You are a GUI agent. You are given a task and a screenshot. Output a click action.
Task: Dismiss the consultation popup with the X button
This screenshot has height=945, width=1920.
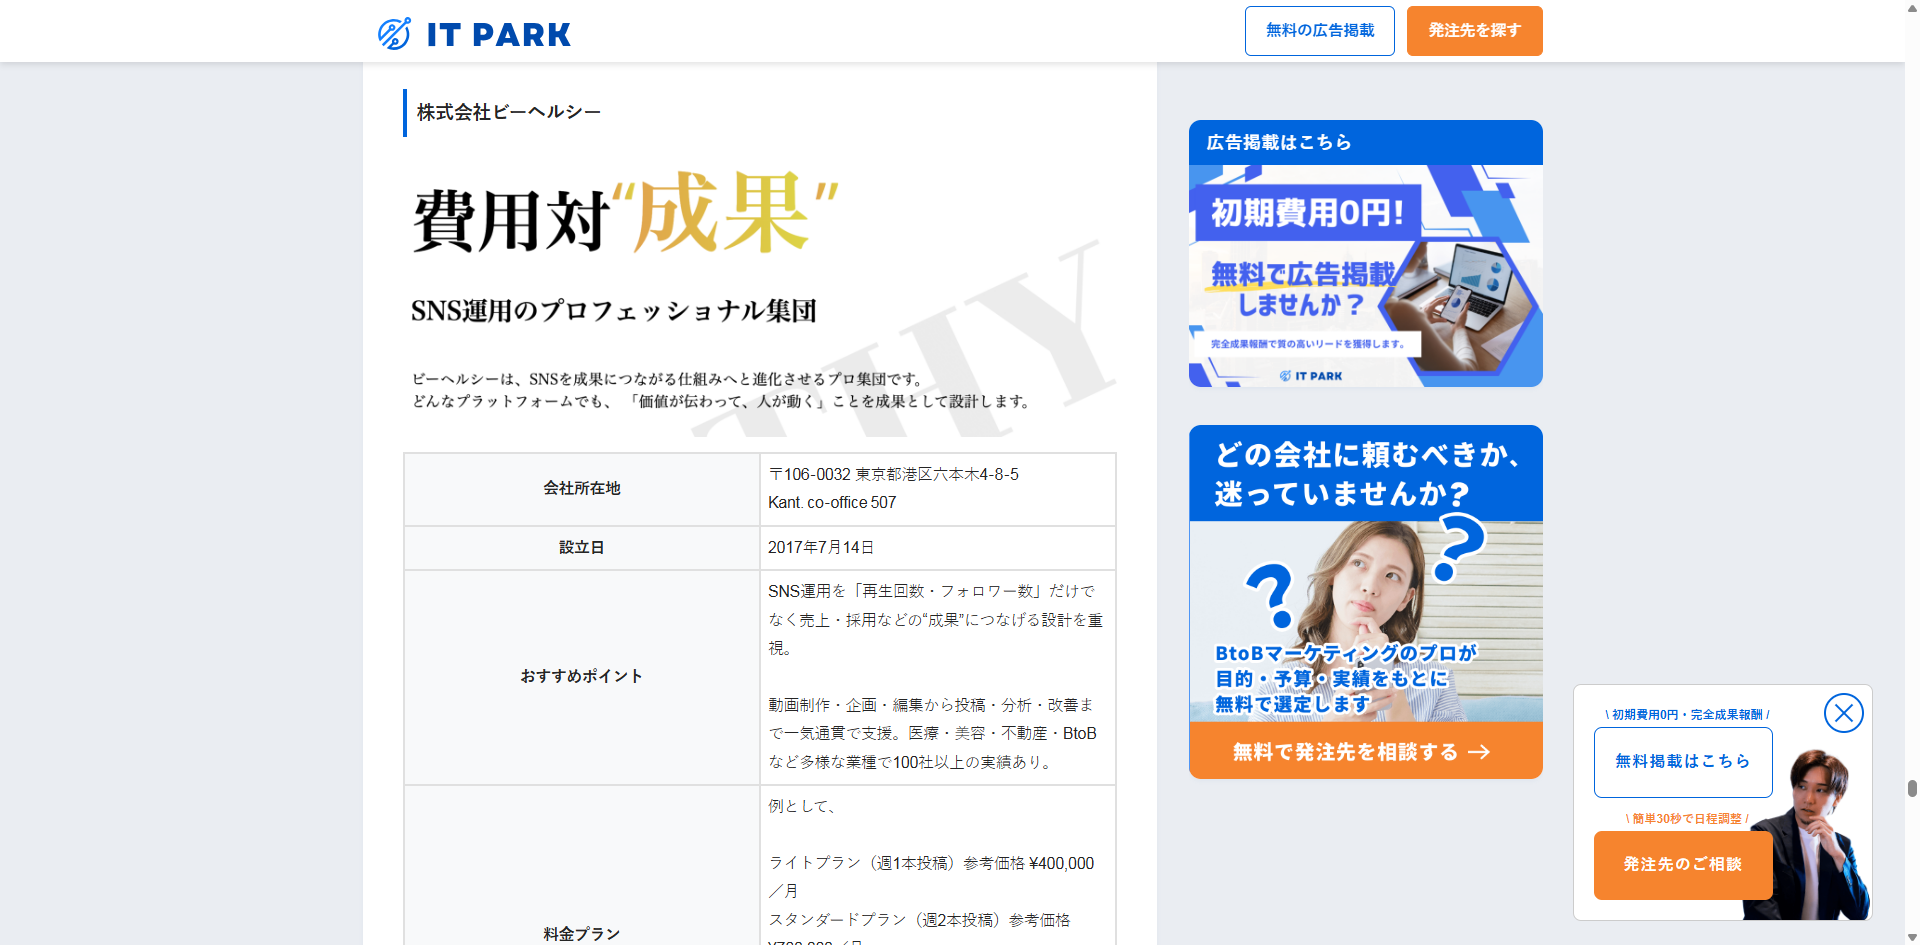point(1845,712)
